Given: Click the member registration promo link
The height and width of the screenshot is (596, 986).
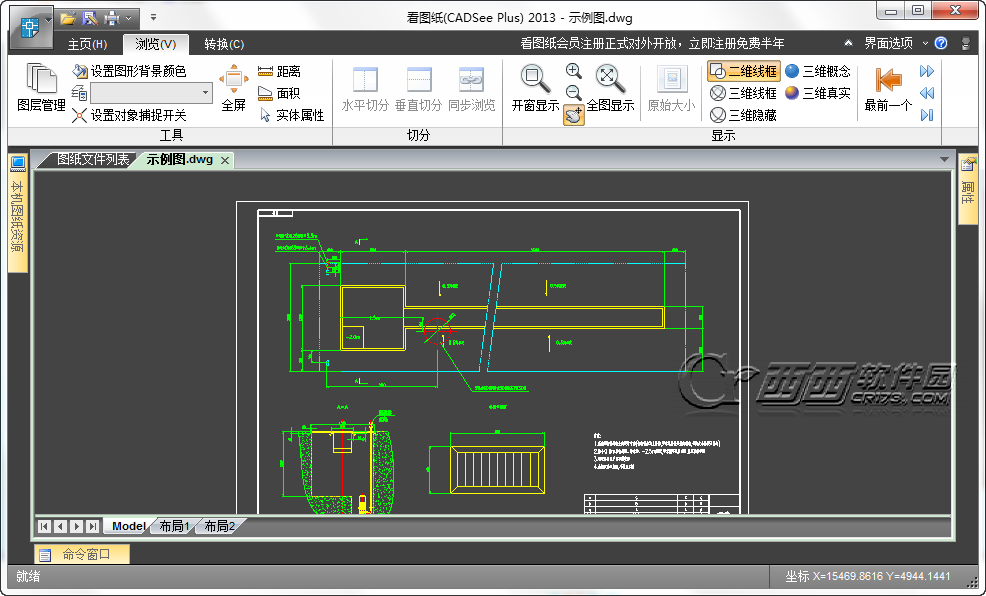Looking at the screenshot, I should tap(652, 43).
